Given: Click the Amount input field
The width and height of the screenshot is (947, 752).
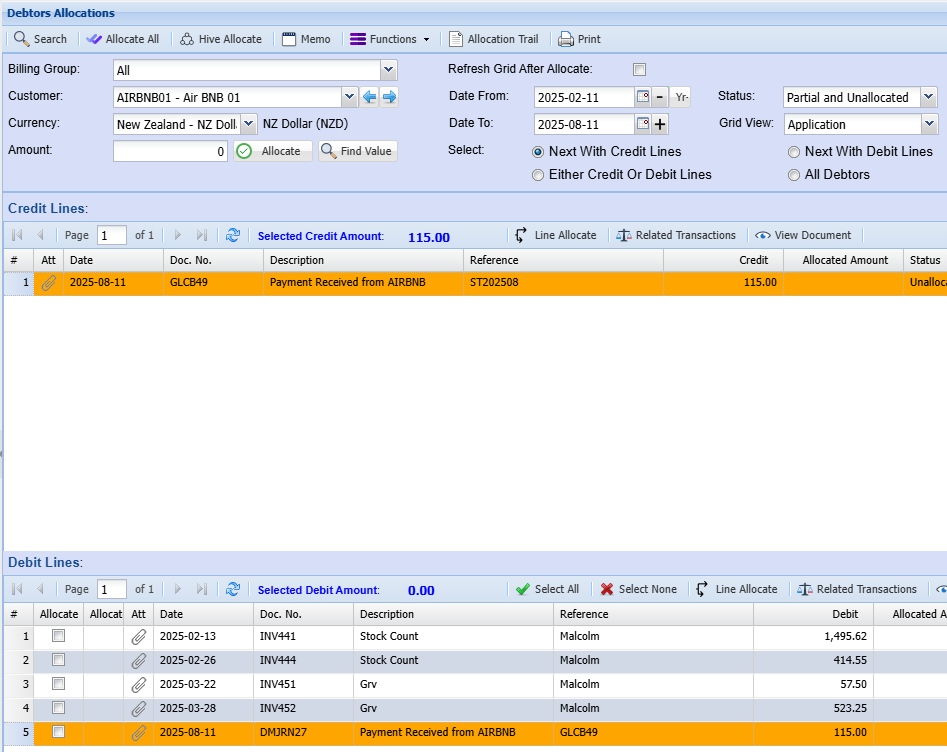Looking at the screenshot, I should [x=170, y=151].
